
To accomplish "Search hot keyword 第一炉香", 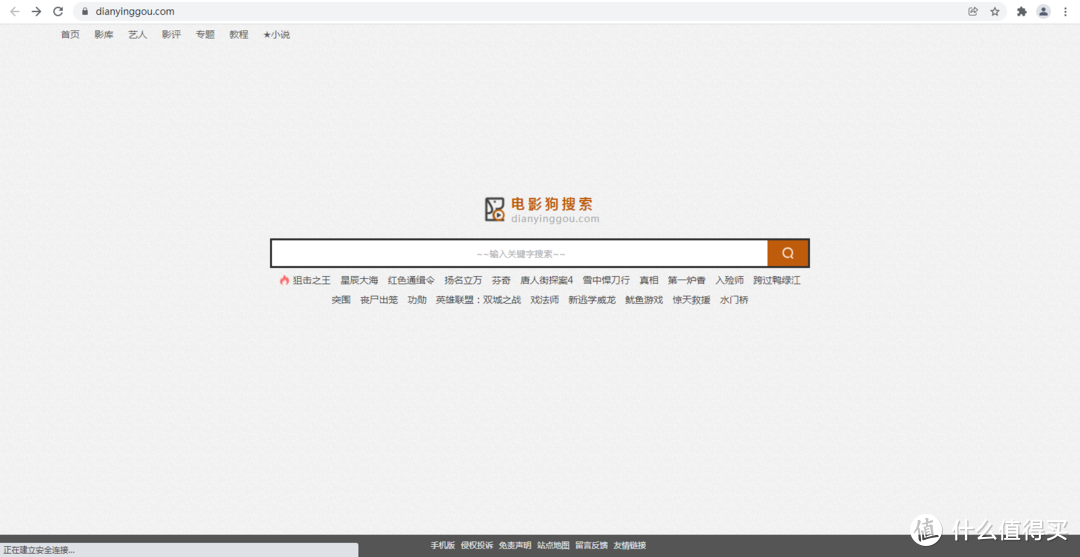I will coord(687,280).
